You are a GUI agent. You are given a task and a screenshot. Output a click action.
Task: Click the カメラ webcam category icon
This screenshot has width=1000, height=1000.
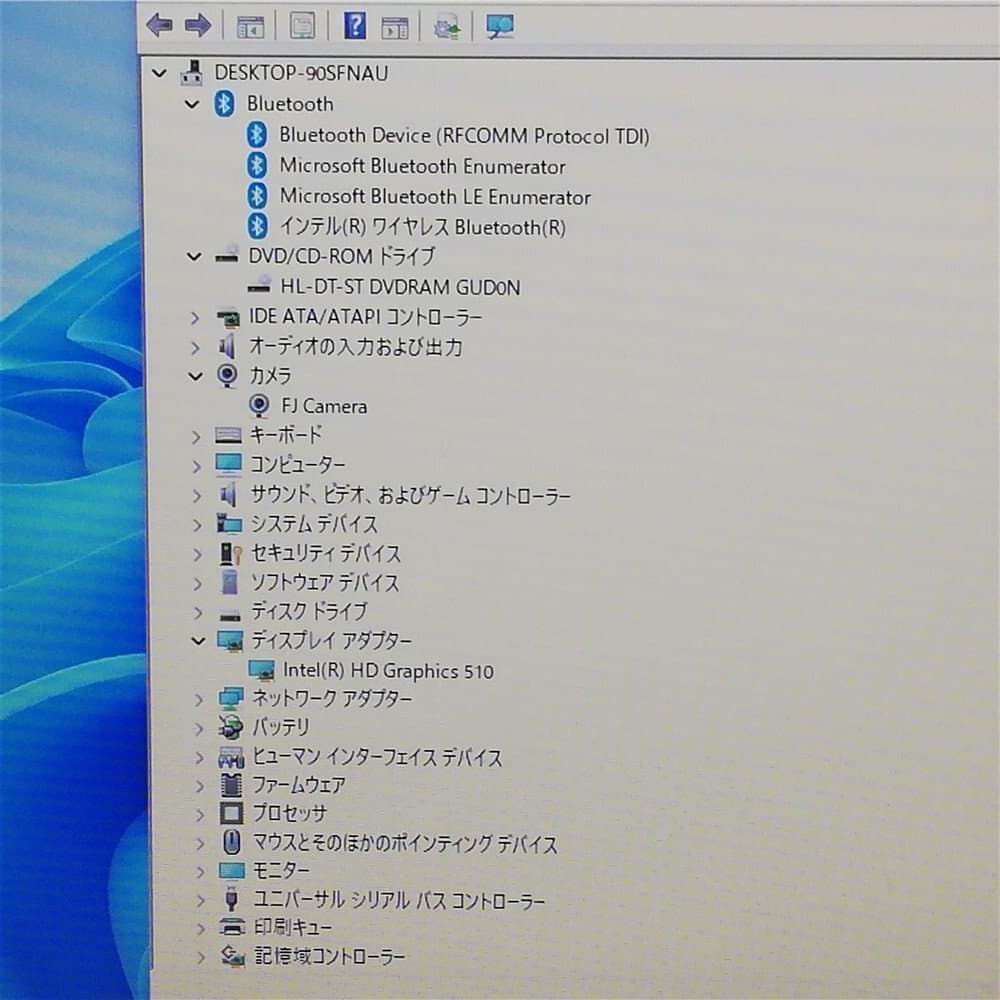pyautogui.click(x=227, y=376)
